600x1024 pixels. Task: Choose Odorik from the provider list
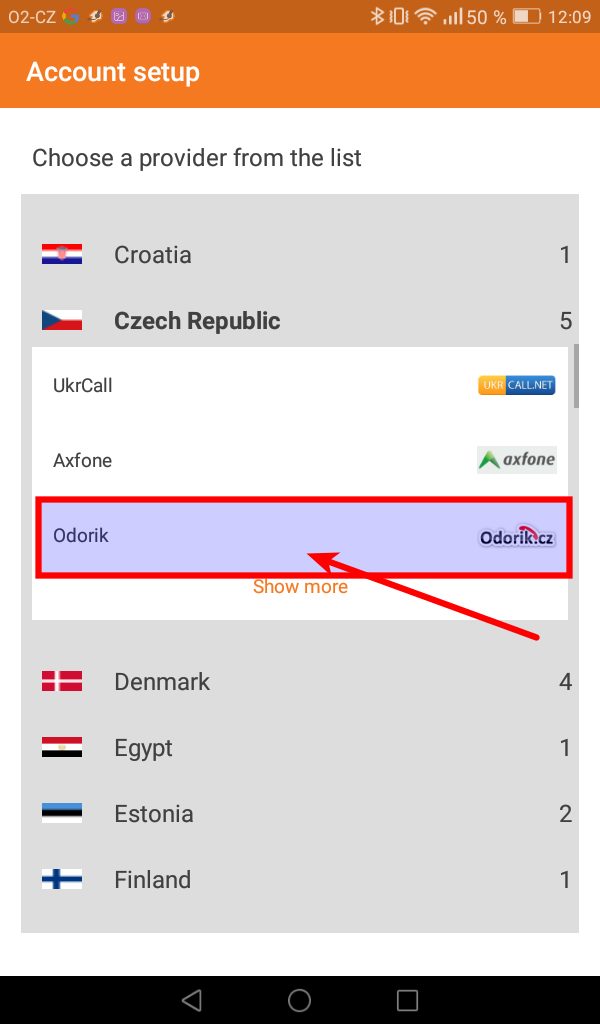tap(81, 536)
